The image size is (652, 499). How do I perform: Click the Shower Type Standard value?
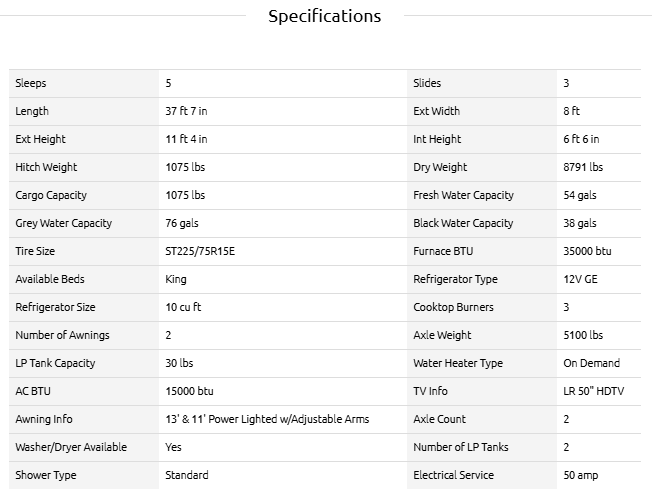187,475
